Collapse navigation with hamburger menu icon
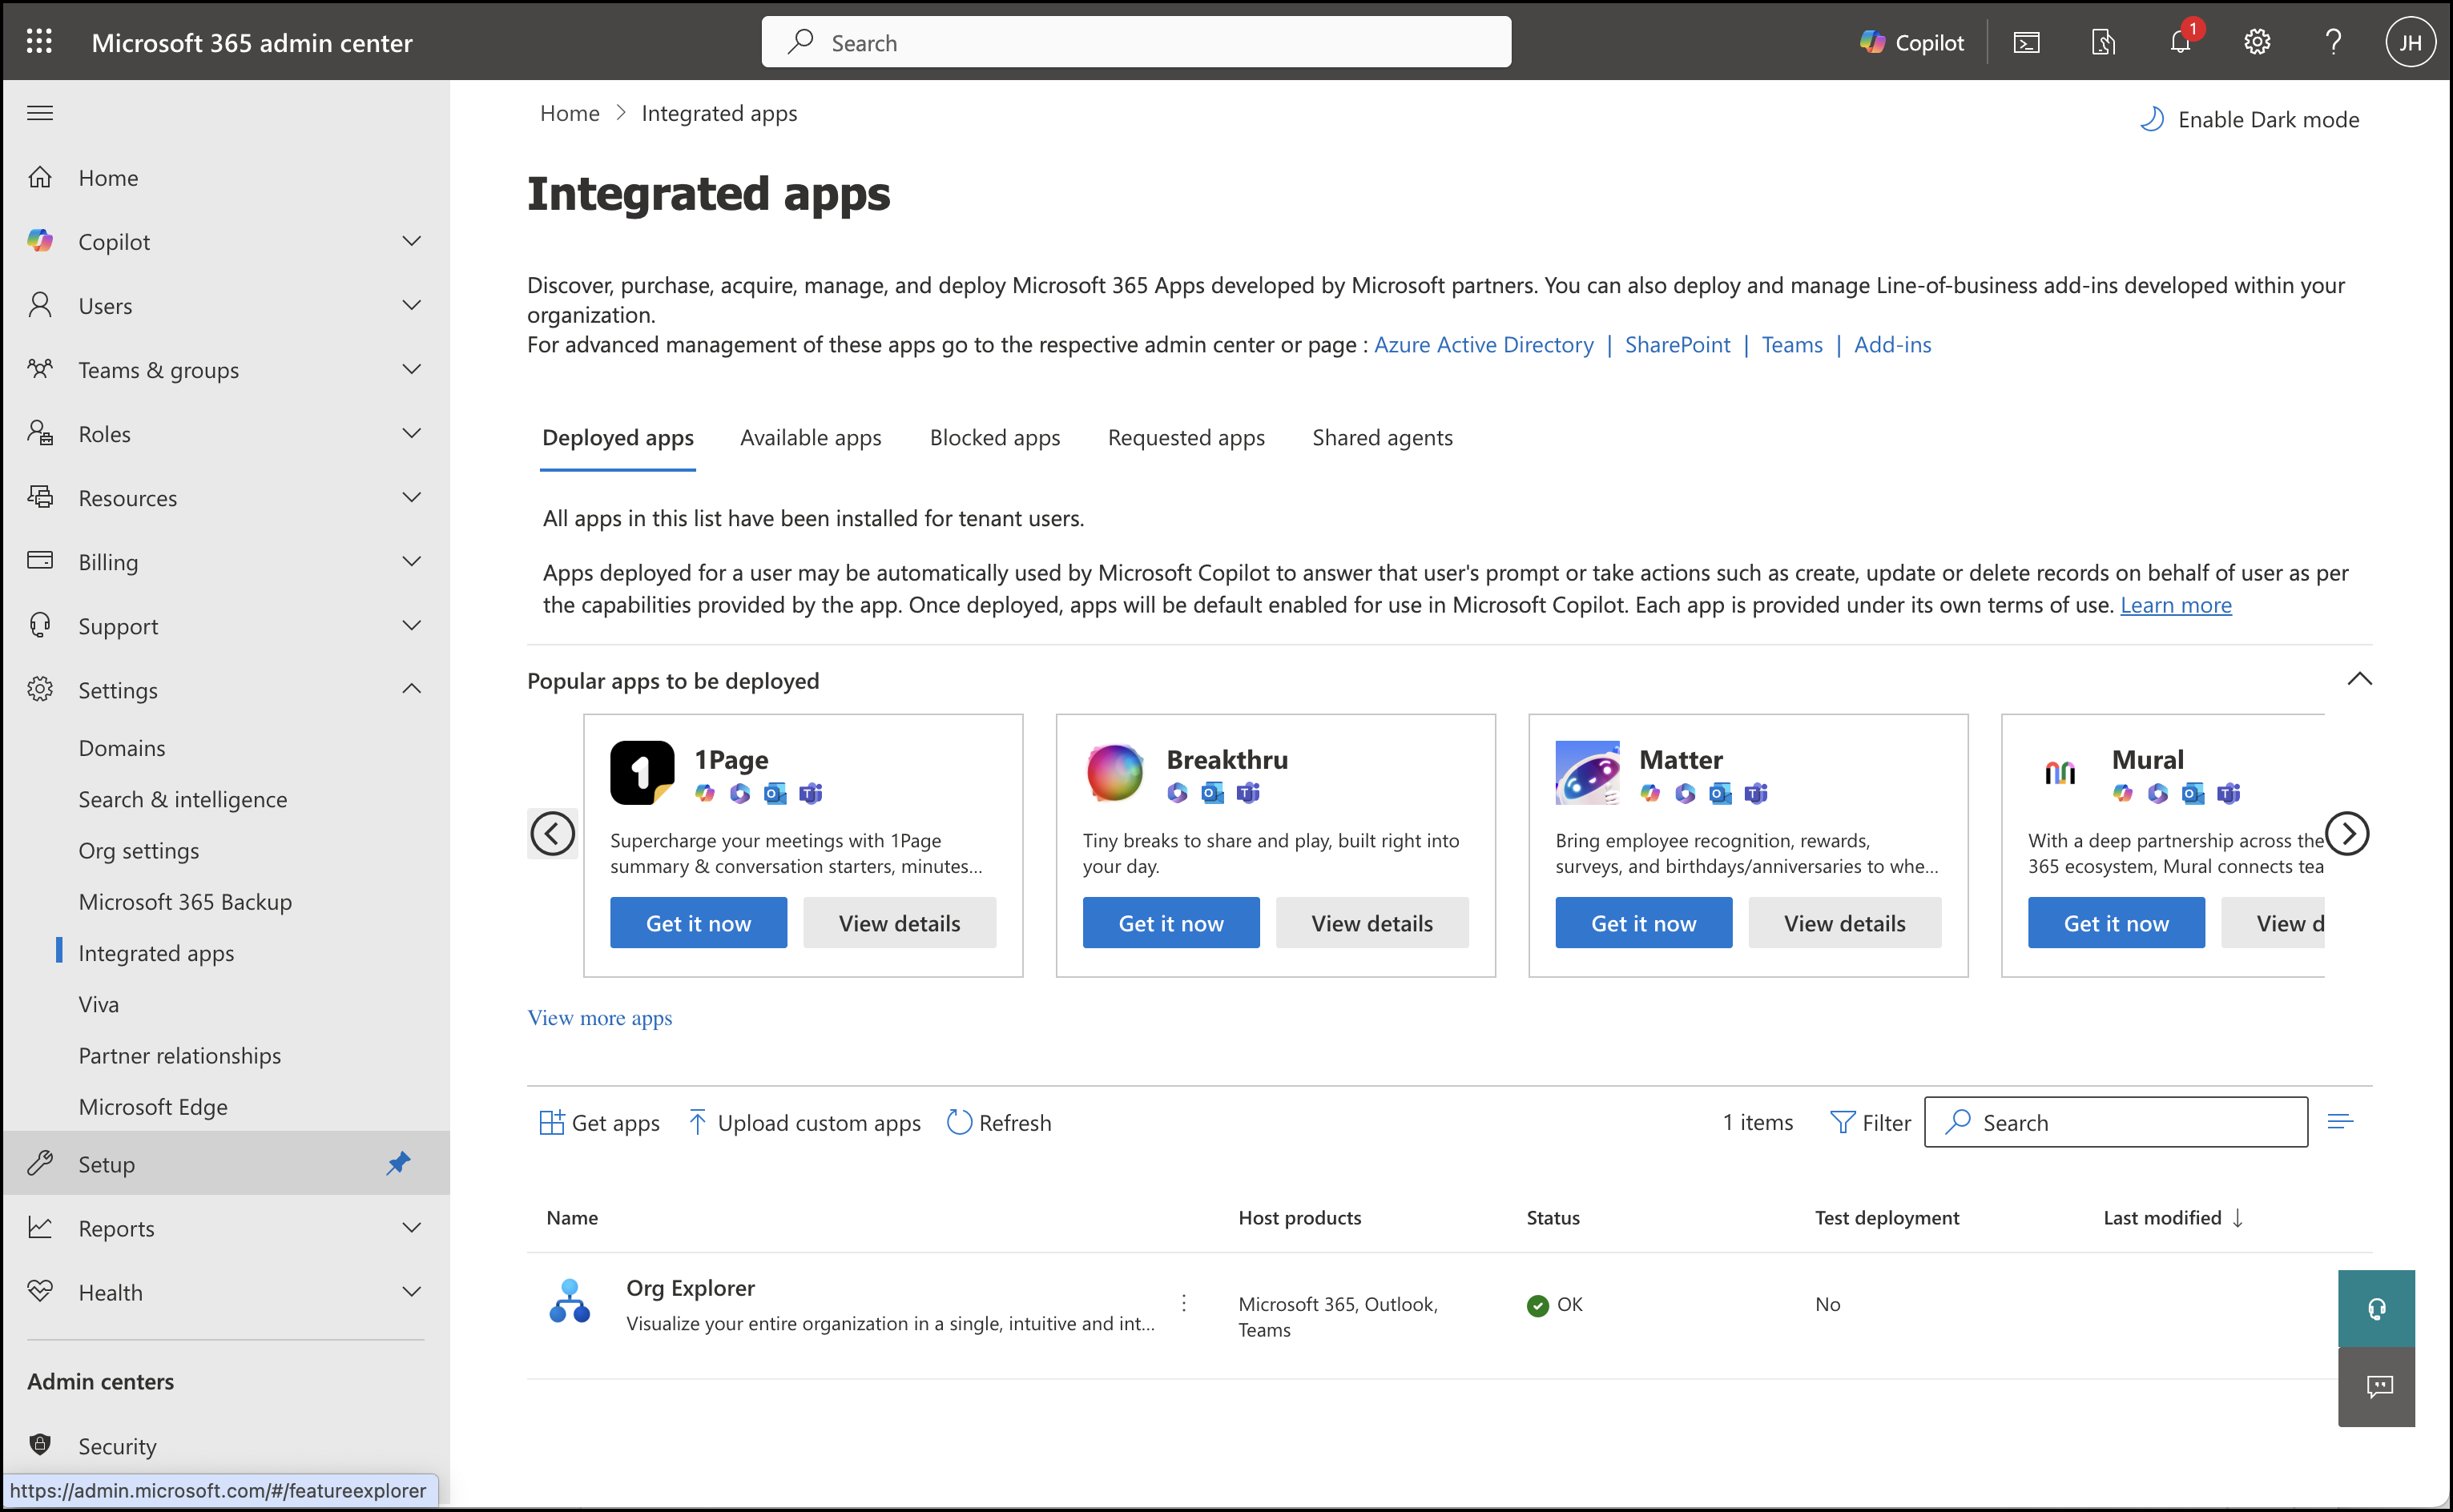Viewport: 2453px width, 1512px height. [x=40, y=113]
